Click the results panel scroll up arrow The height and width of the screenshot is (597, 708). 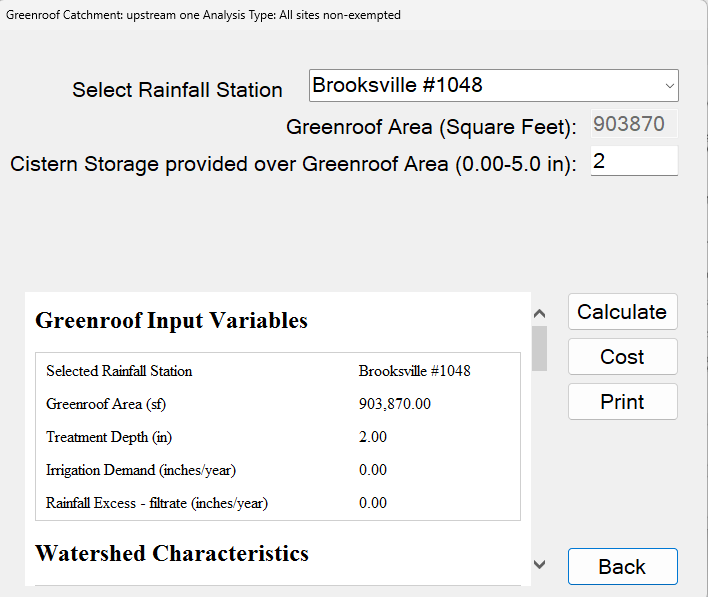click(540, 313)
